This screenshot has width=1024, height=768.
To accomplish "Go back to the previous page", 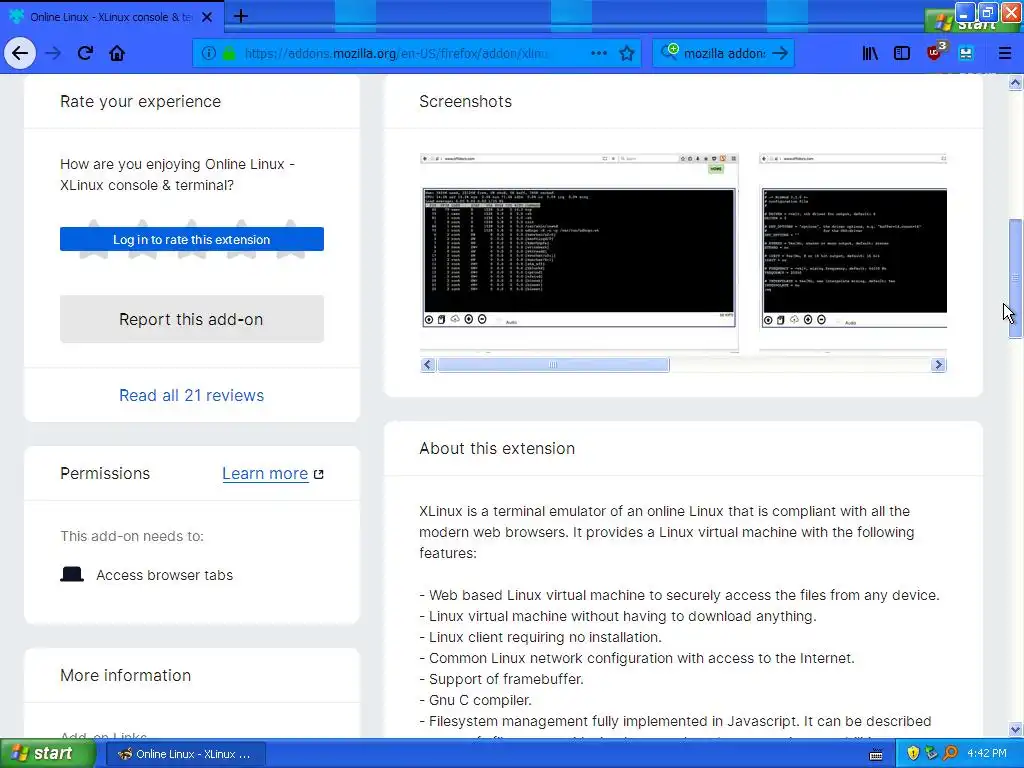I will pos(20,53).
